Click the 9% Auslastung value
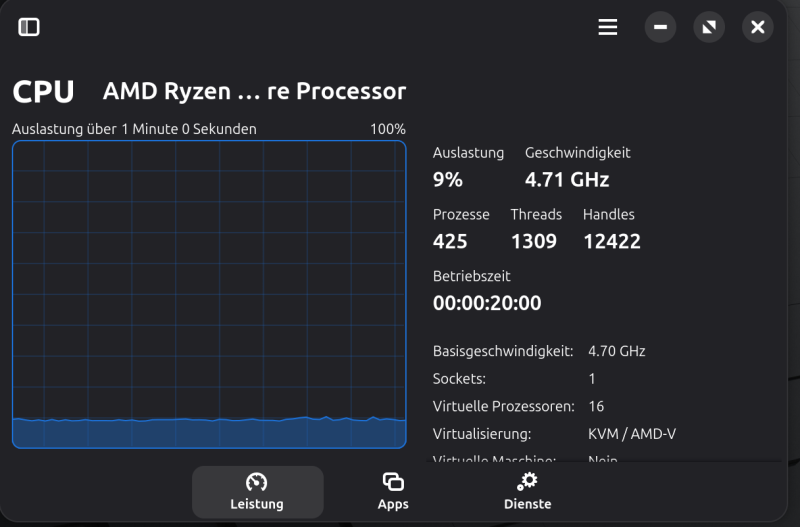Screen dimensions: 800x527 tap(447, 180)
